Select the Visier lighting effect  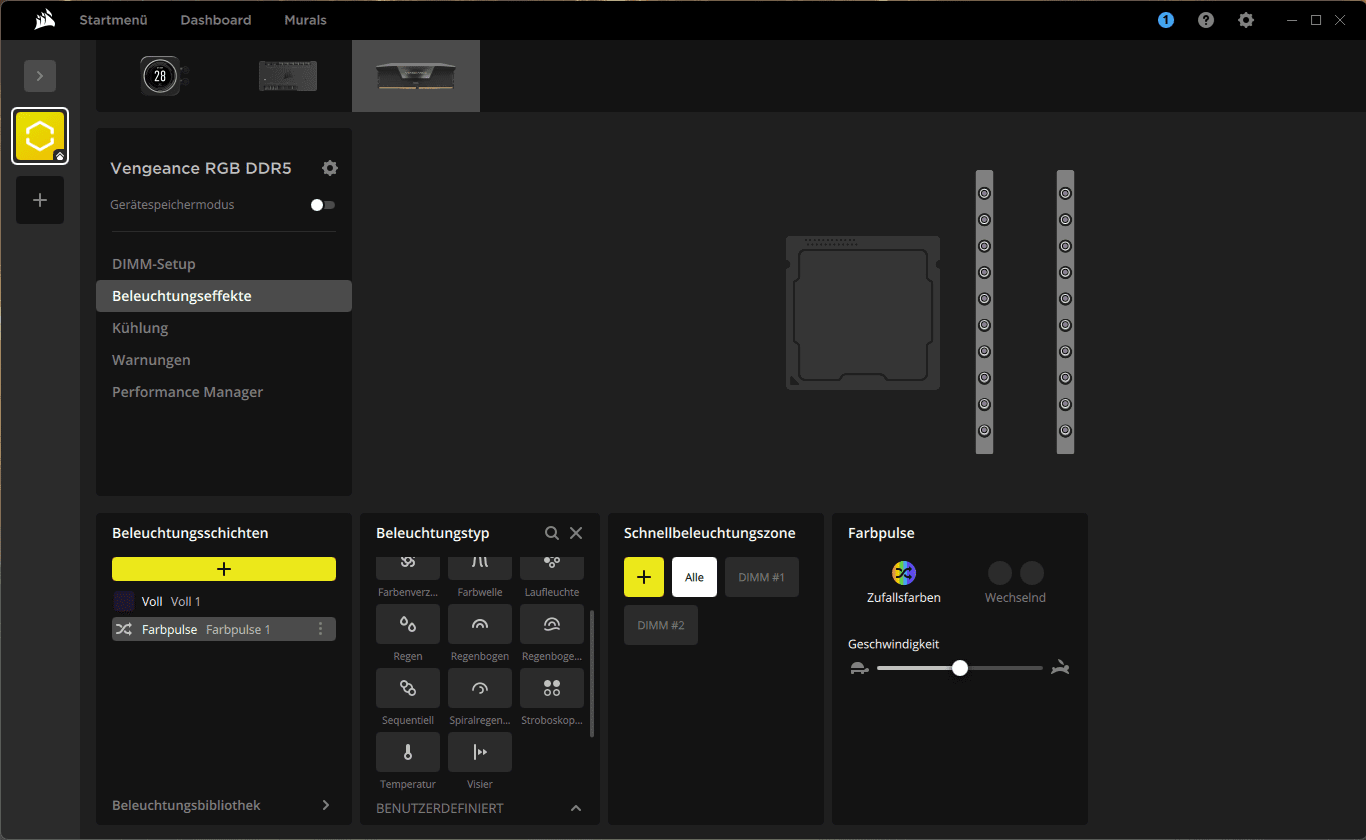480,752
